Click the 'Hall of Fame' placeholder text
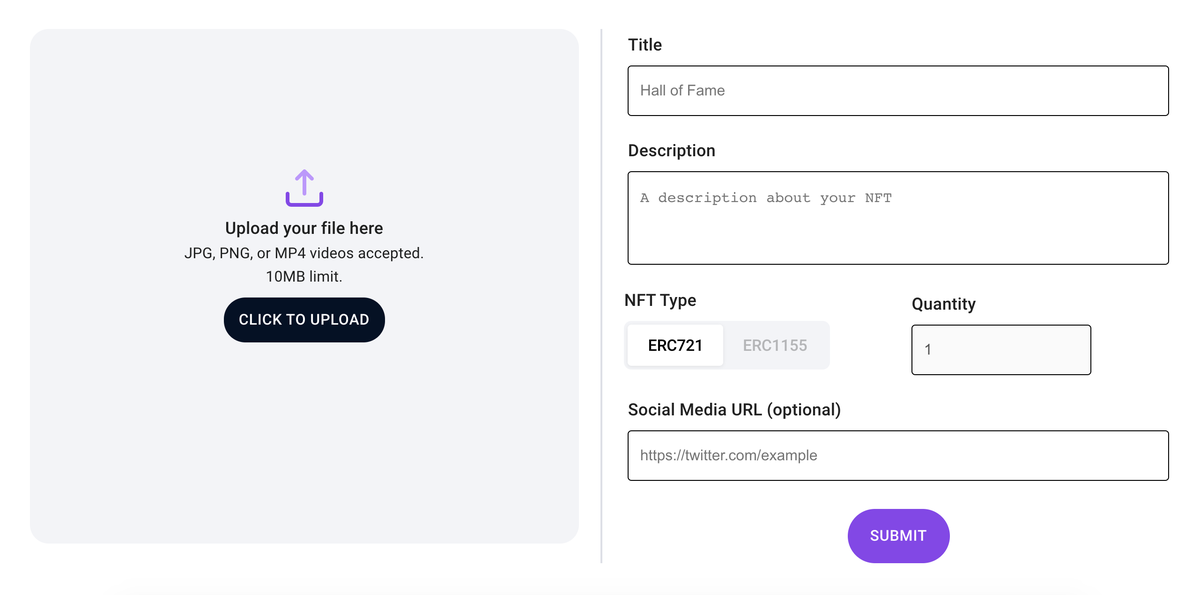This screenshot has height=595, width=1200. click(x=683, y=91)
